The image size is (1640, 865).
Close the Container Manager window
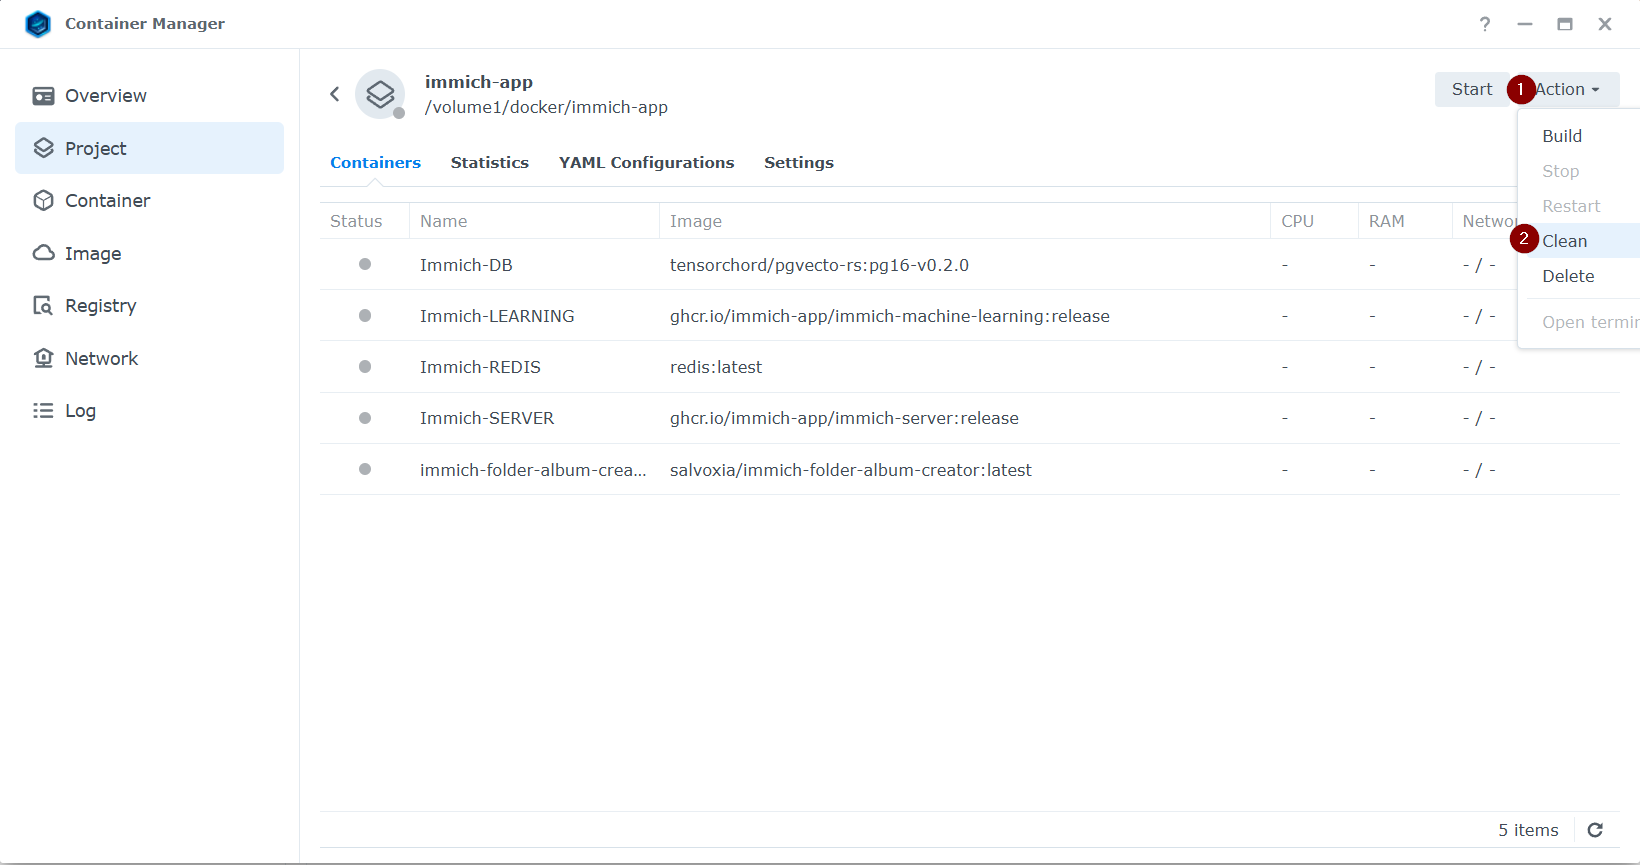point(1605,24)
